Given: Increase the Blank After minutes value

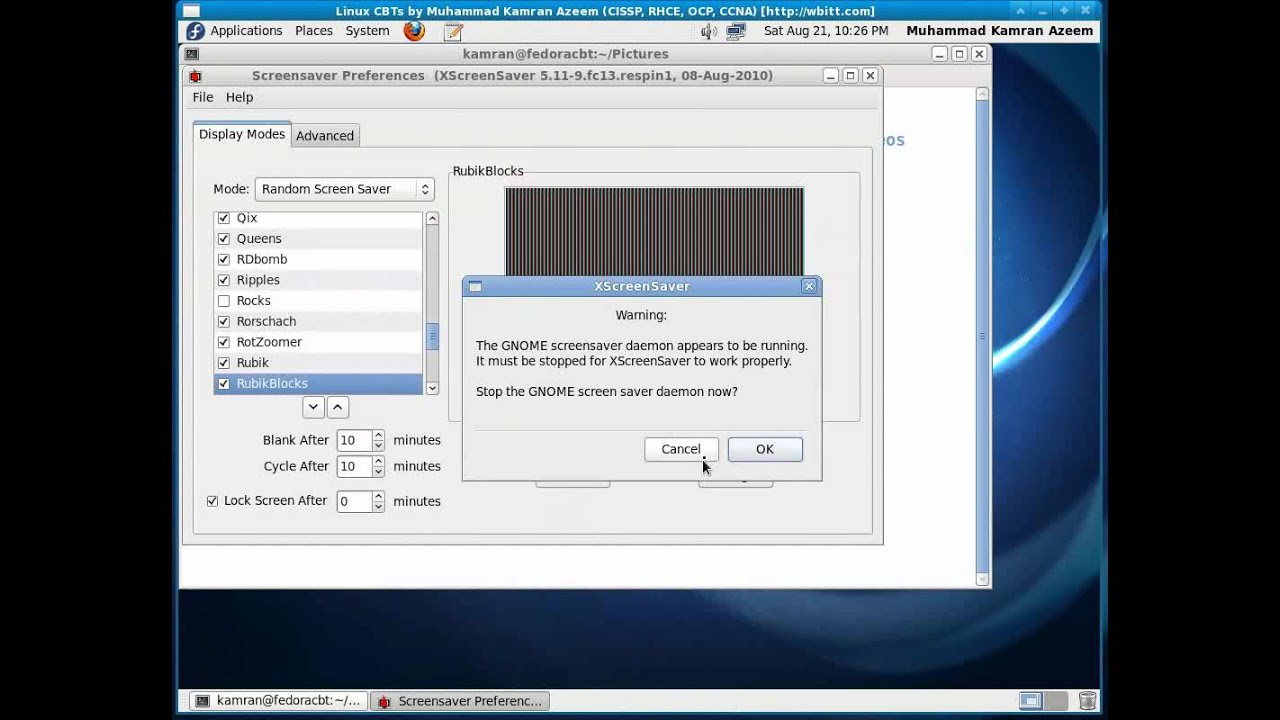Looking at the screenshot, I should click(x=378, y=435).
